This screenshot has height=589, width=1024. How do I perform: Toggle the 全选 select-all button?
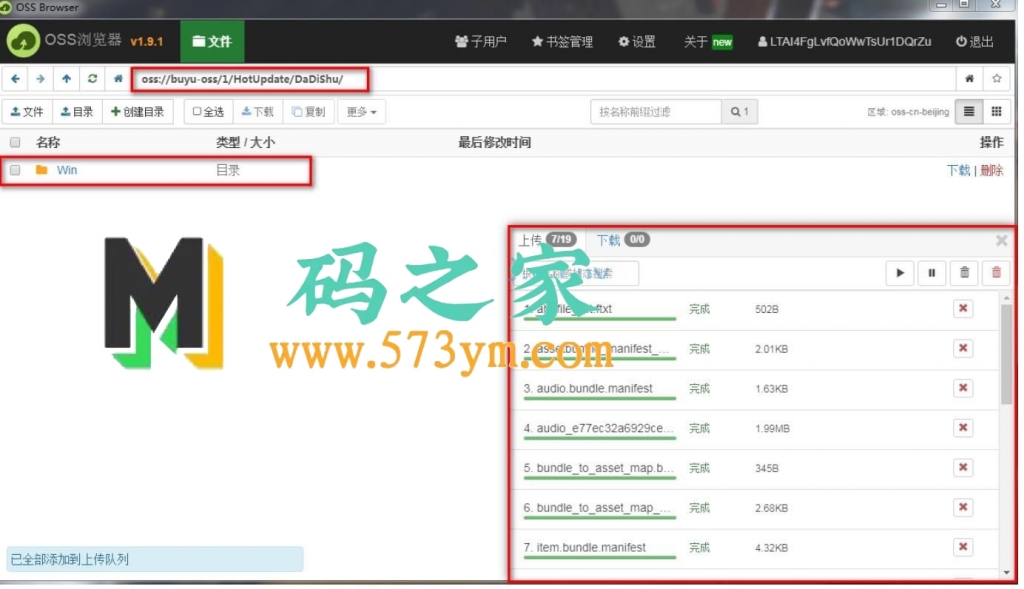[x=208, y=112]
